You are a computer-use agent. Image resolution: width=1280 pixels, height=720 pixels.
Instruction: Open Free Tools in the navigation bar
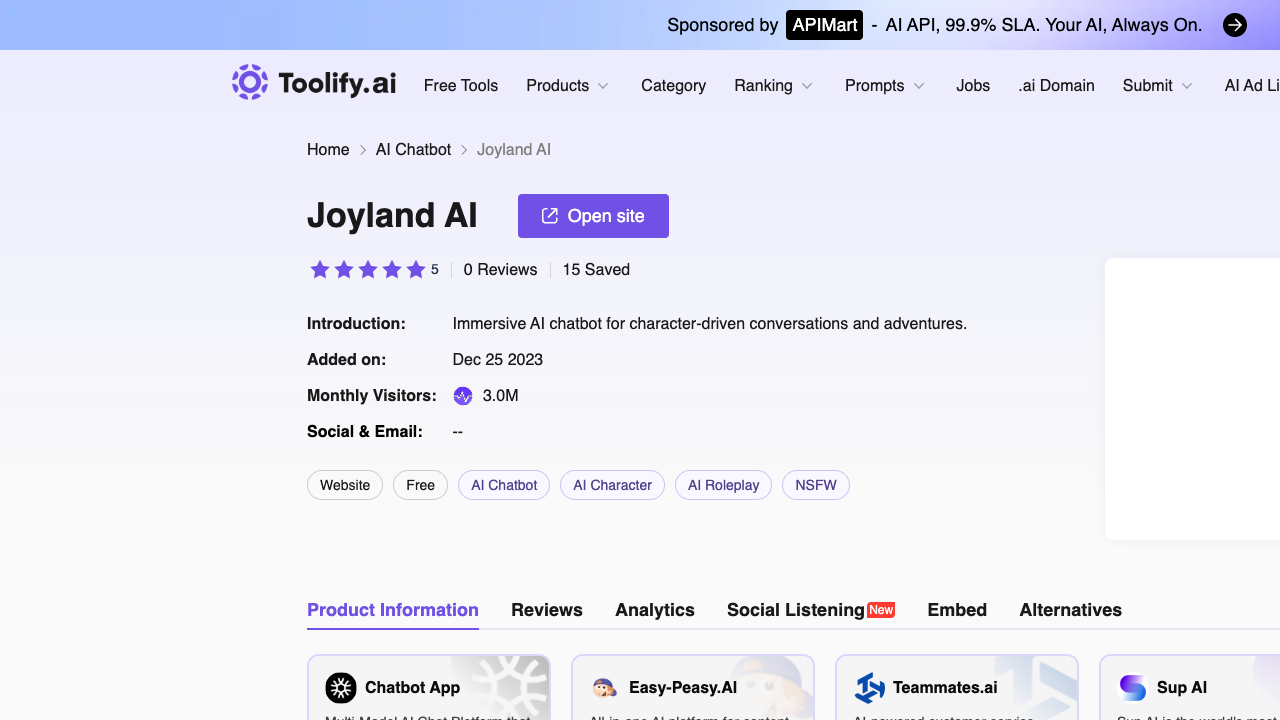click(461, 86)
